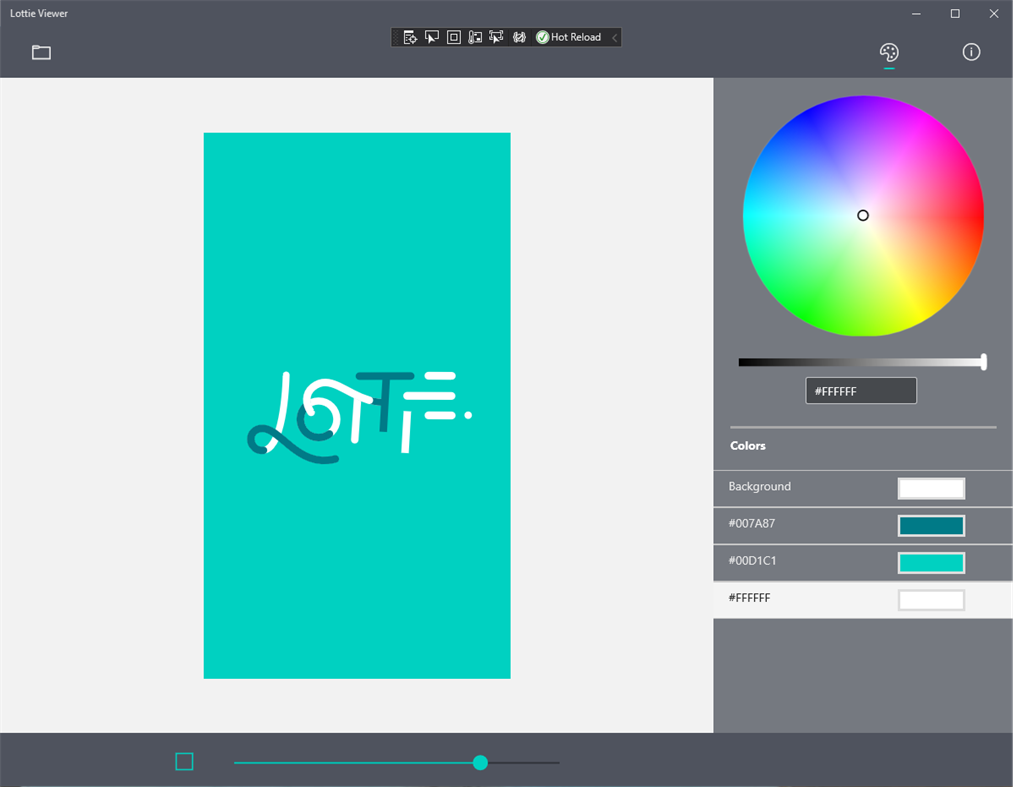Click the debug toolbar drag grip
Image resolution: width=1013 pixels, height=787 pixels.
[396, 37]
